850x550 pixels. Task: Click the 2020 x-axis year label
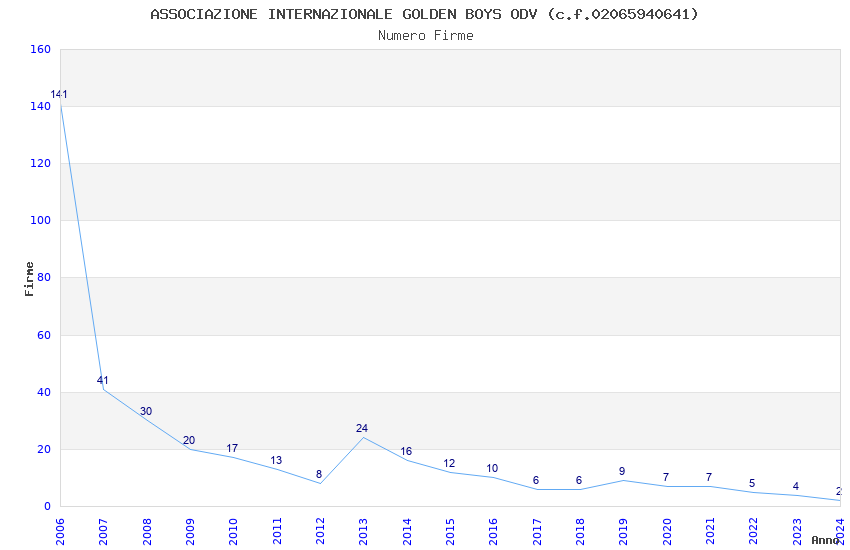coord(667,531)
